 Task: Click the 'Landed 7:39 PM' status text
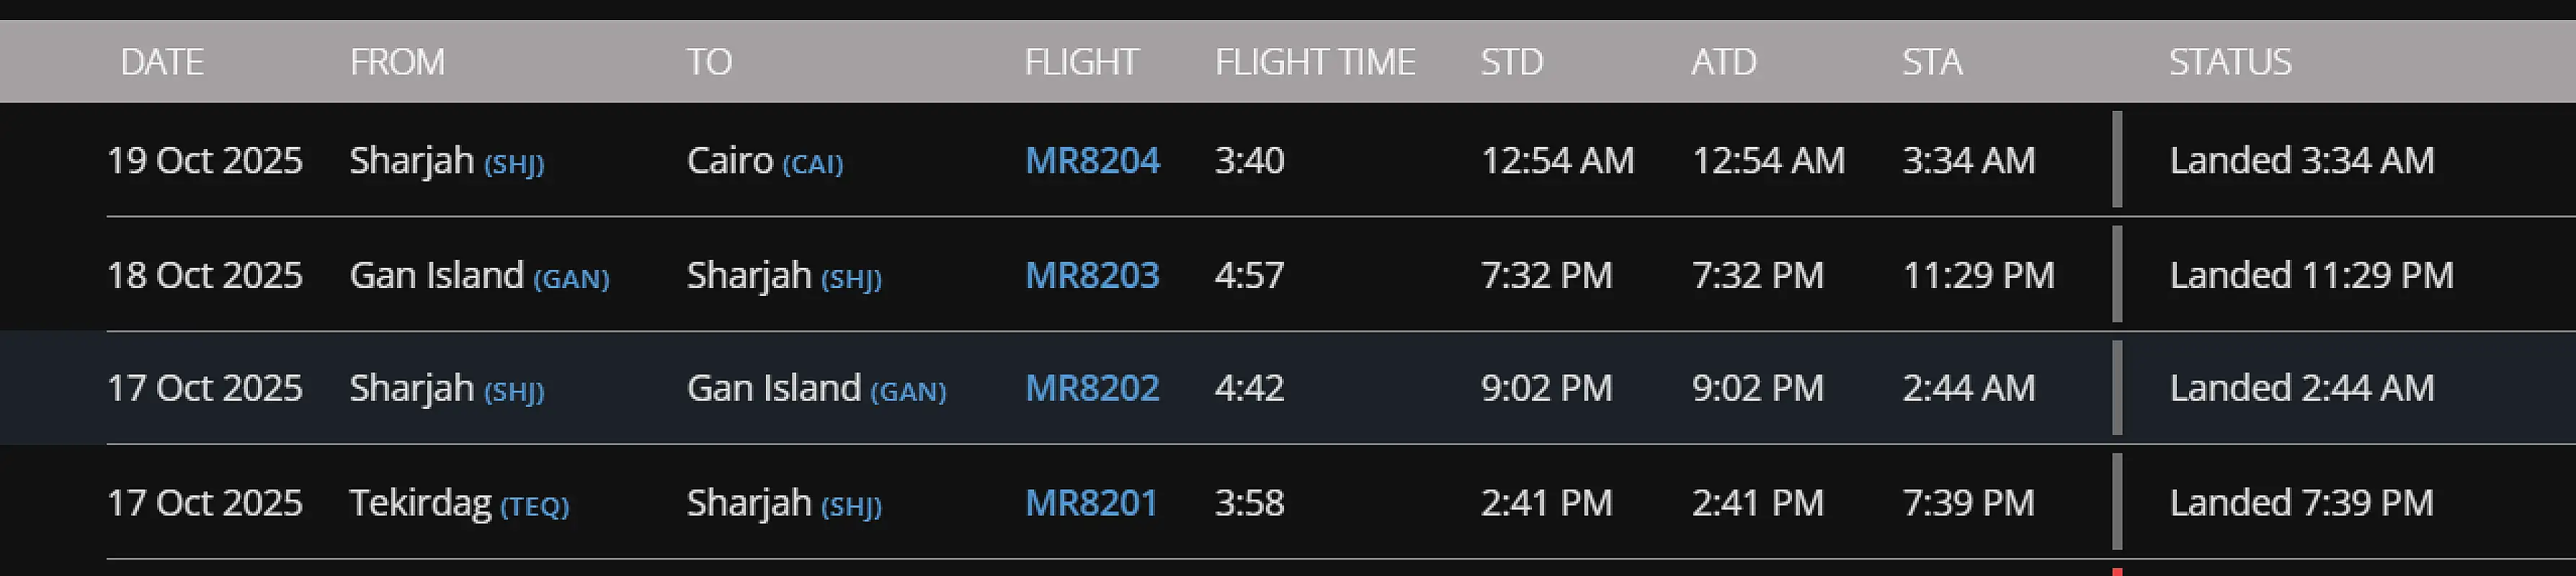click(2302, 503)
